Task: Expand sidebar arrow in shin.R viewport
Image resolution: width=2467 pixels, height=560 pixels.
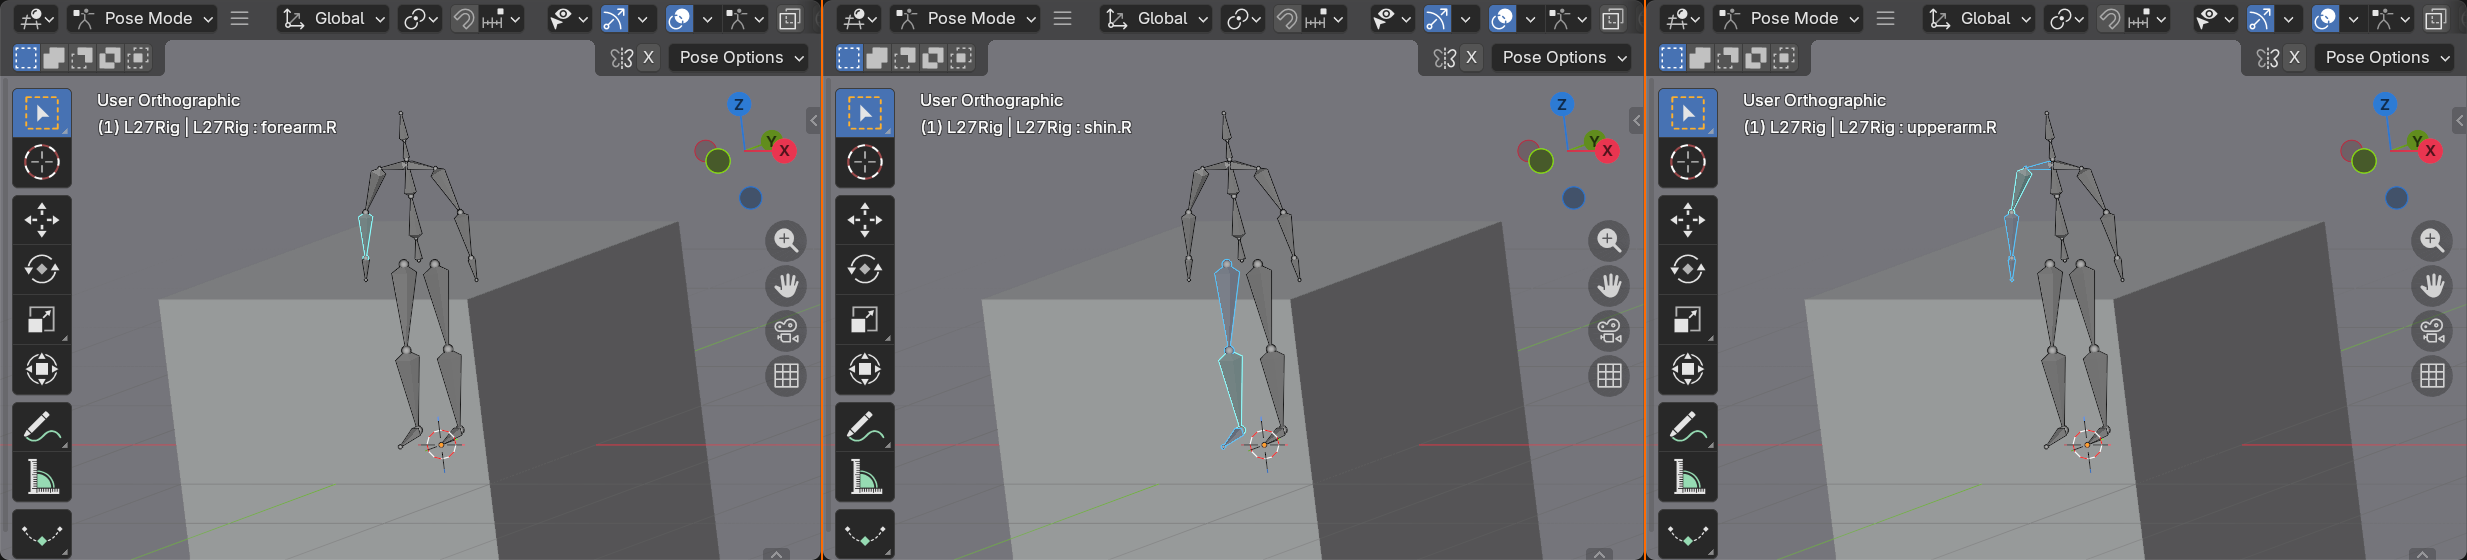Action: click(x=1636, y=121)
